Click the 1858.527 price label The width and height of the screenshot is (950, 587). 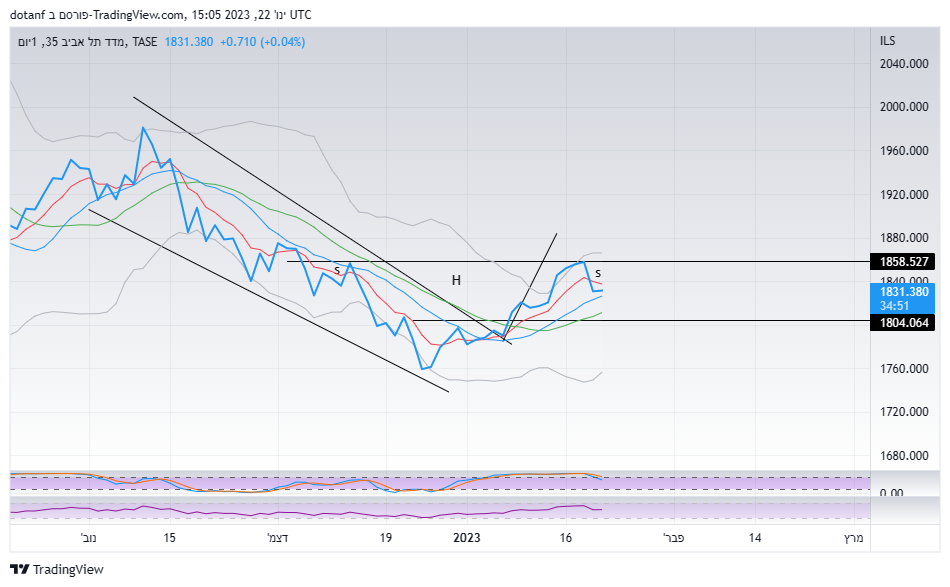click(903, 262)
